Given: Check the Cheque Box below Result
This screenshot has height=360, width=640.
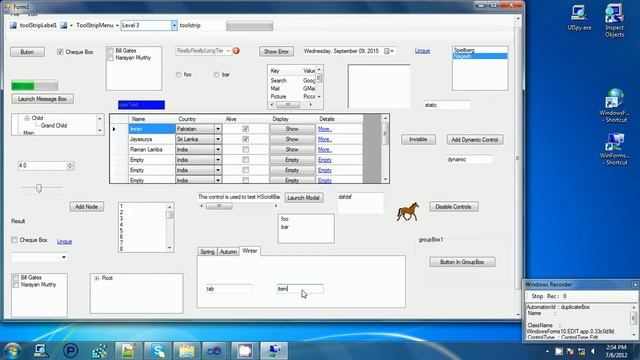Looking at the screenshot, I should pos(14,240).
